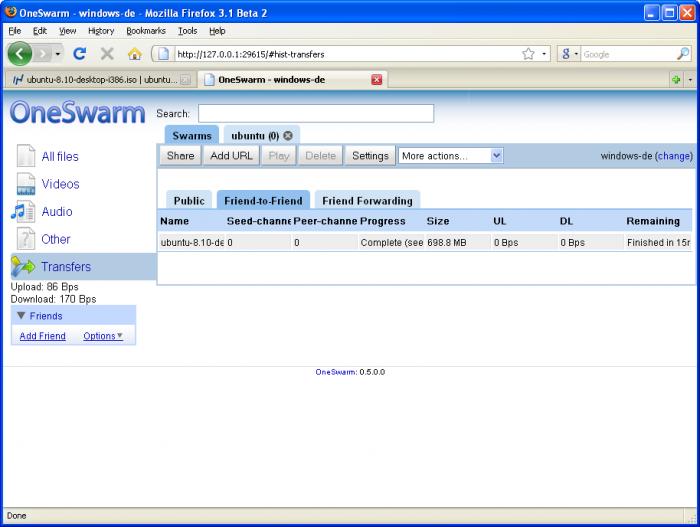Sort by the Size column header
This screenshot has height=527, width=700.
click(438, 221)
